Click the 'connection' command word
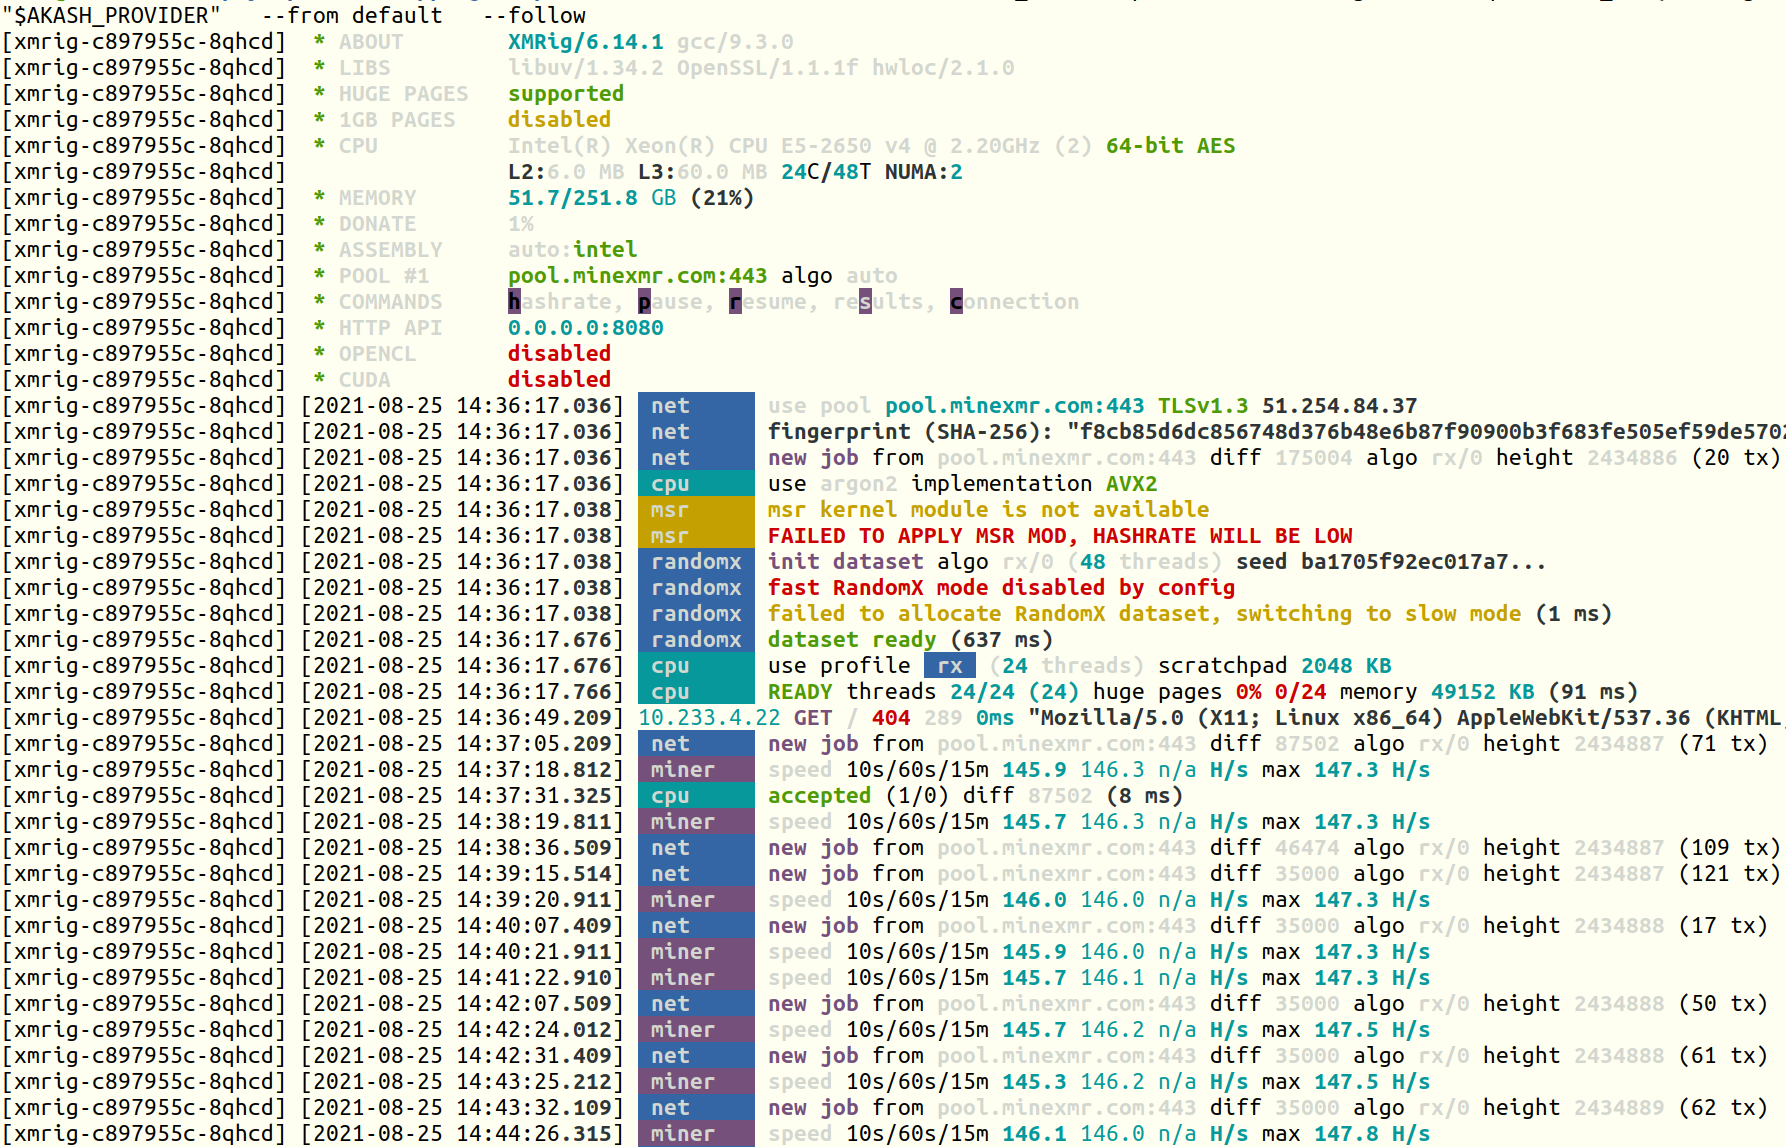Viewport: 1786px width, 1147px height. tap(1014, 302)
